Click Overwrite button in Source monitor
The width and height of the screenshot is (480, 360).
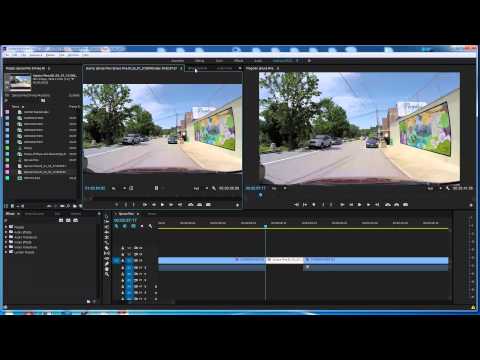click(x=199, y=204)
